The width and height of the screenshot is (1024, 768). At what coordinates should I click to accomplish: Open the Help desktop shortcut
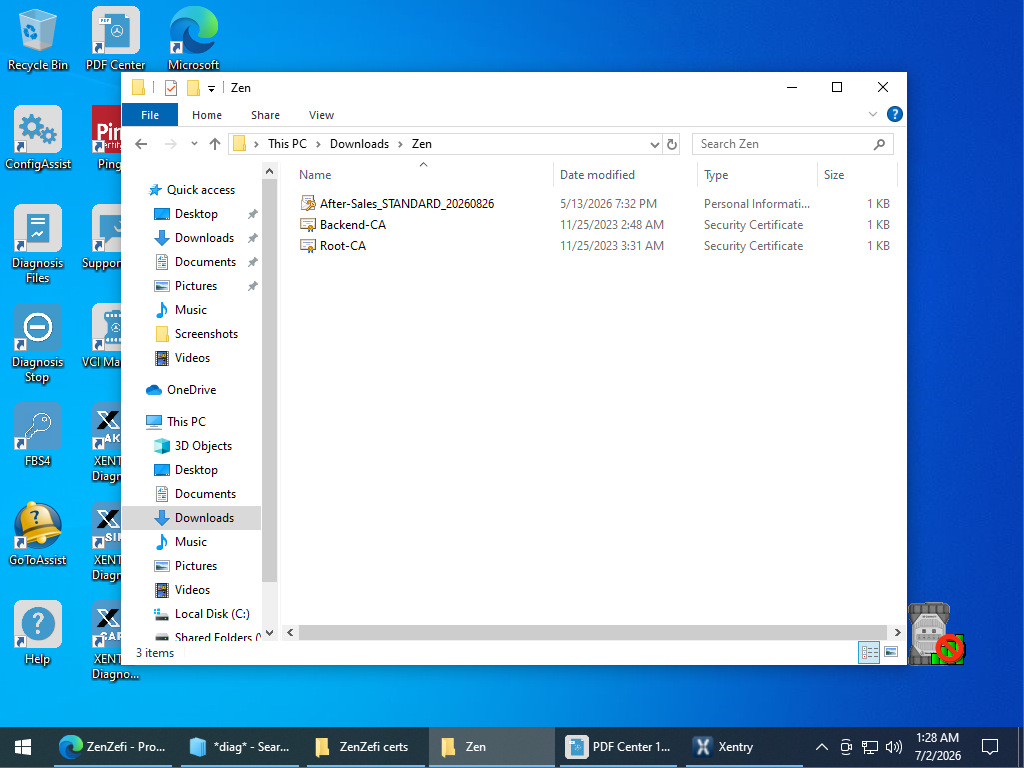pos(38,633)
